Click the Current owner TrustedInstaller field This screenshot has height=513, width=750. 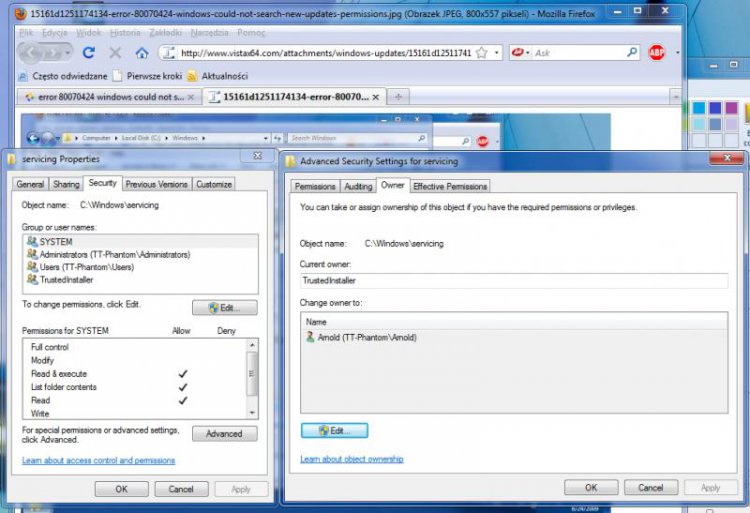pyautogui.click(x=514, y=281)
